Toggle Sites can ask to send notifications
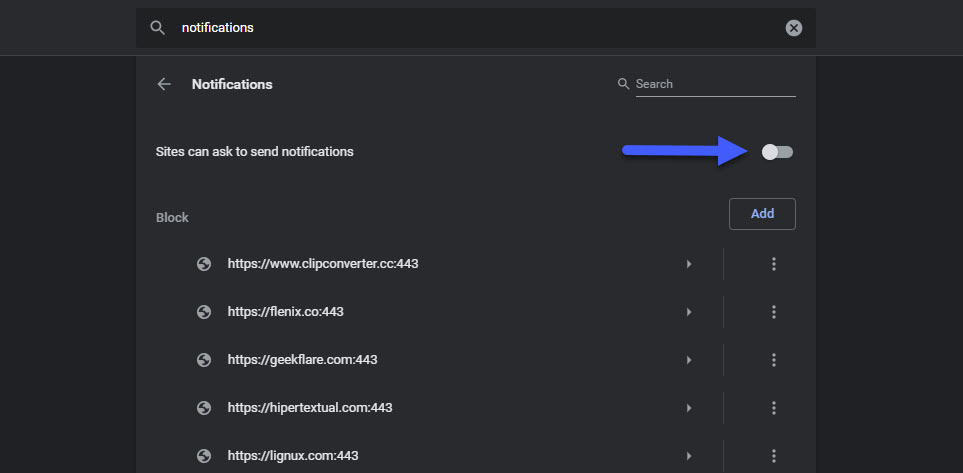 (x=778, y=152)
